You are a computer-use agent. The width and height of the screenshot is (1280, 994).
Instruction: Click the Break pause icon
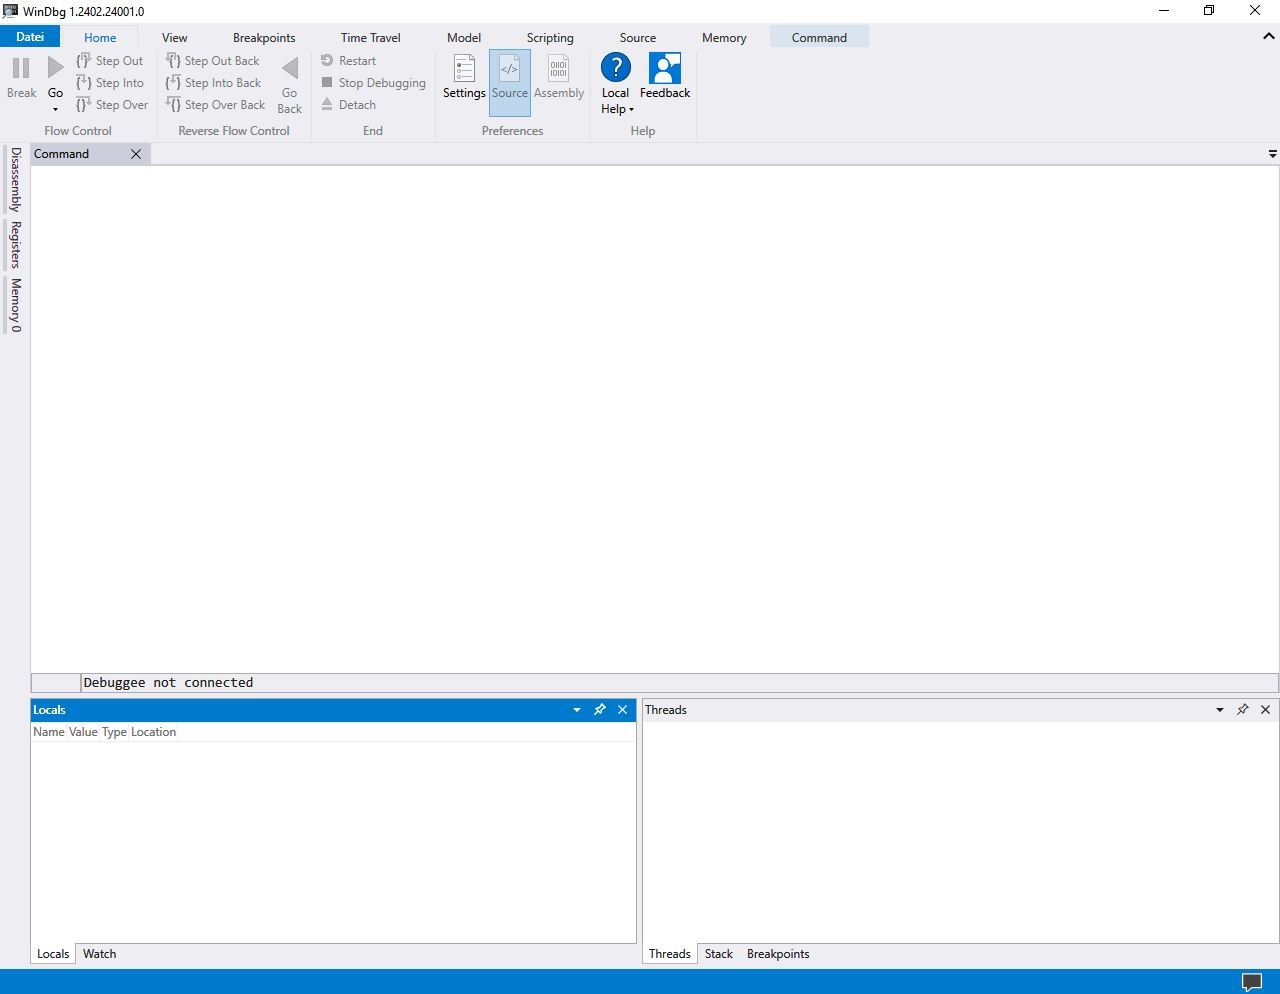pyautogui.click(x=21, y=68)
